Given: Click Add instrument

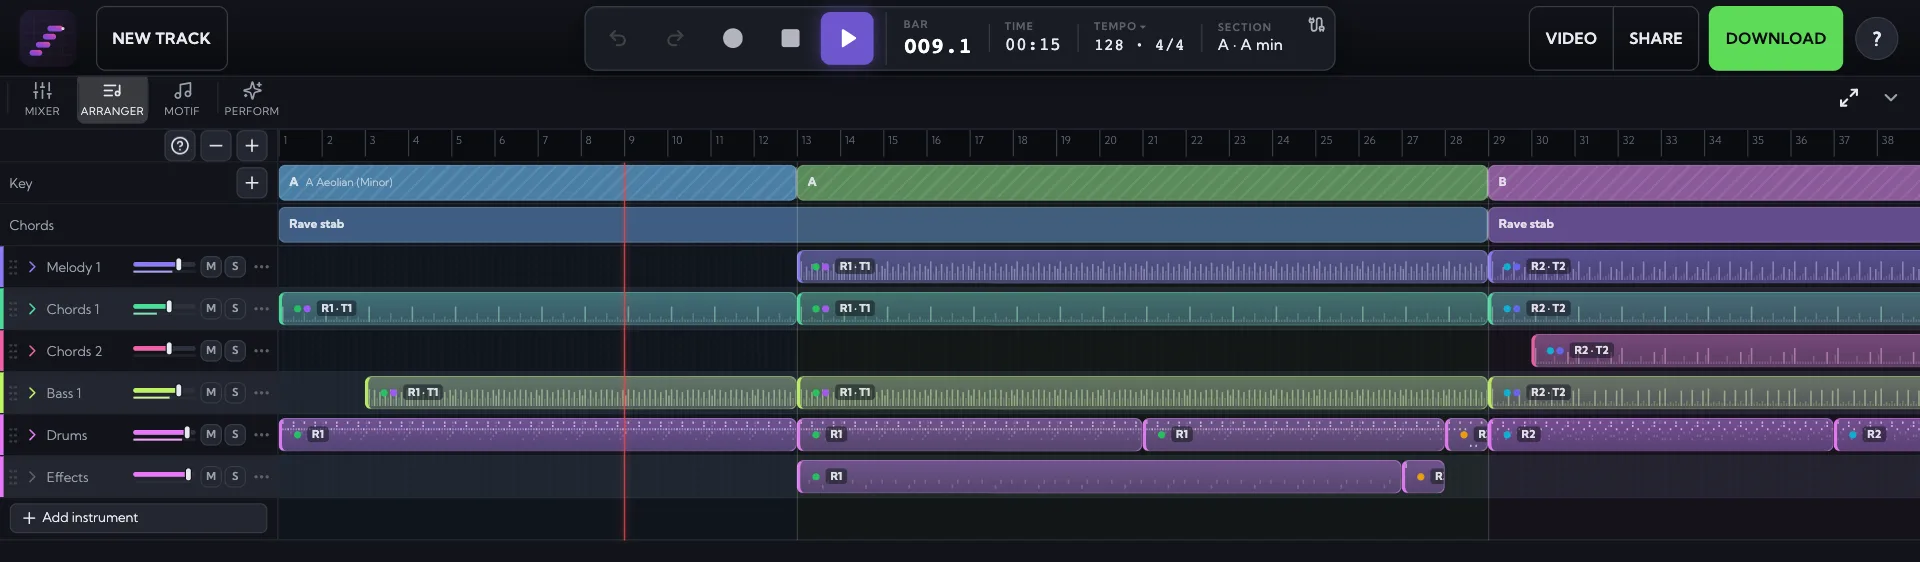Looking at the screenshot, I should [138, 518].
